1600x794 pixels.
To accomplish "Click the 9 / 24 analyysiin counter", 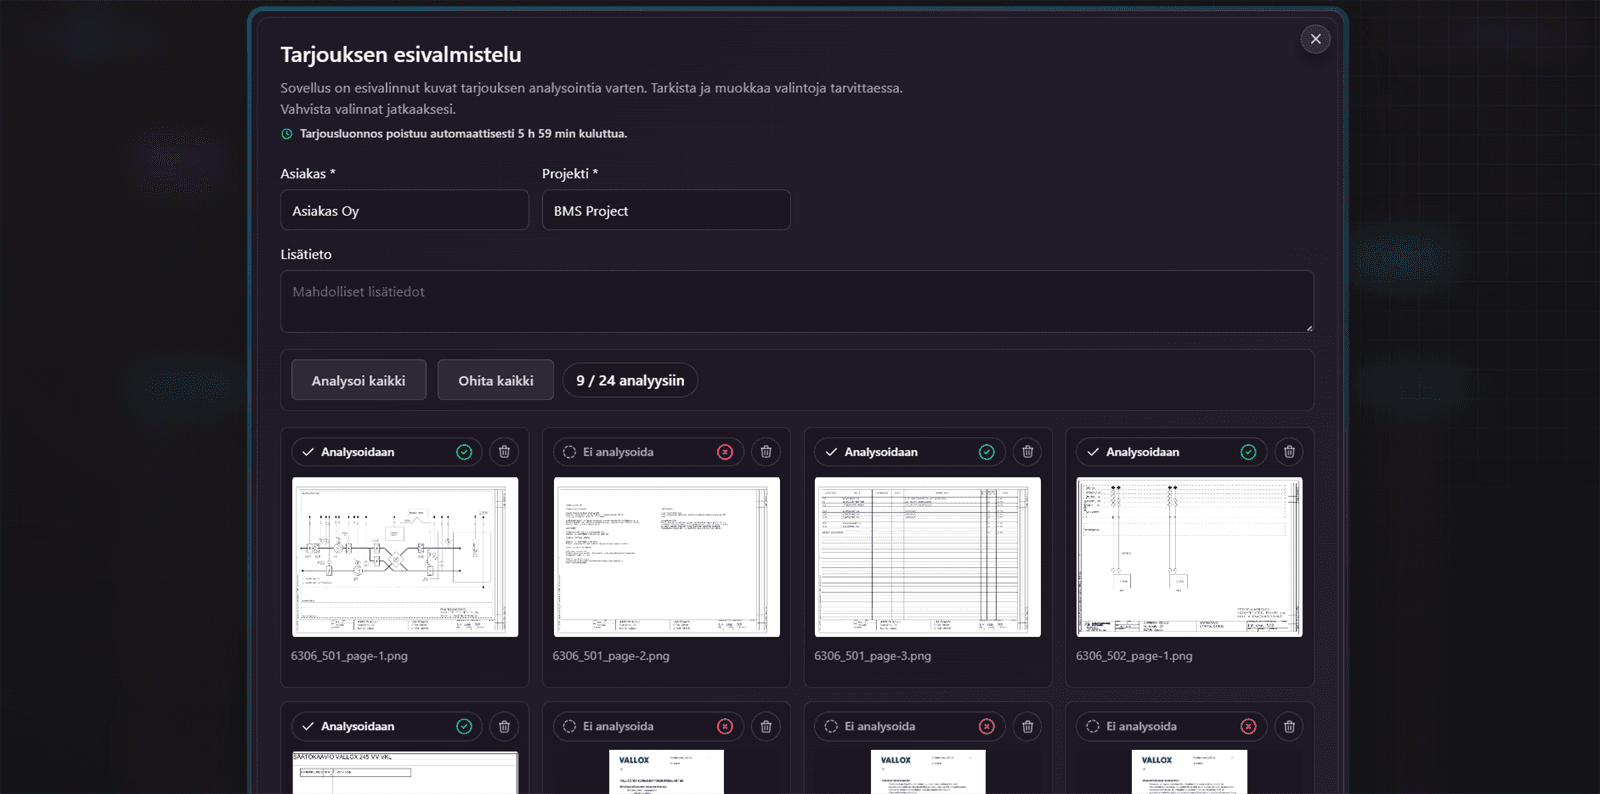I will (x=630, y=380).
